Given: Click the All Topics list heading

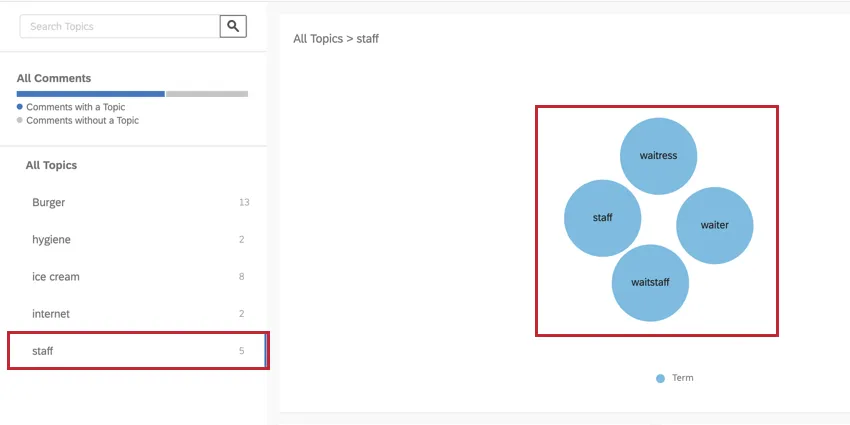Looking at the screenshot, I should [51, 165].
